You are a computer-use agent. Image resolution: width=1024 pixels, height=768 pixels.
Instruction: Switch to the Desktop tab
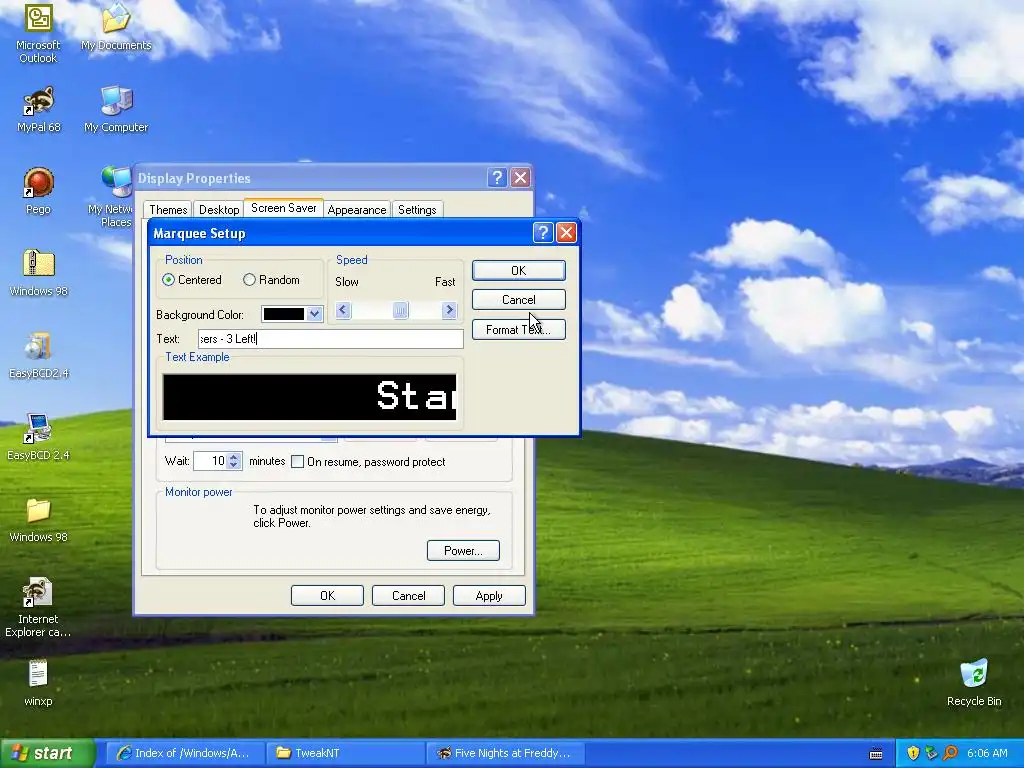(219, 210)
